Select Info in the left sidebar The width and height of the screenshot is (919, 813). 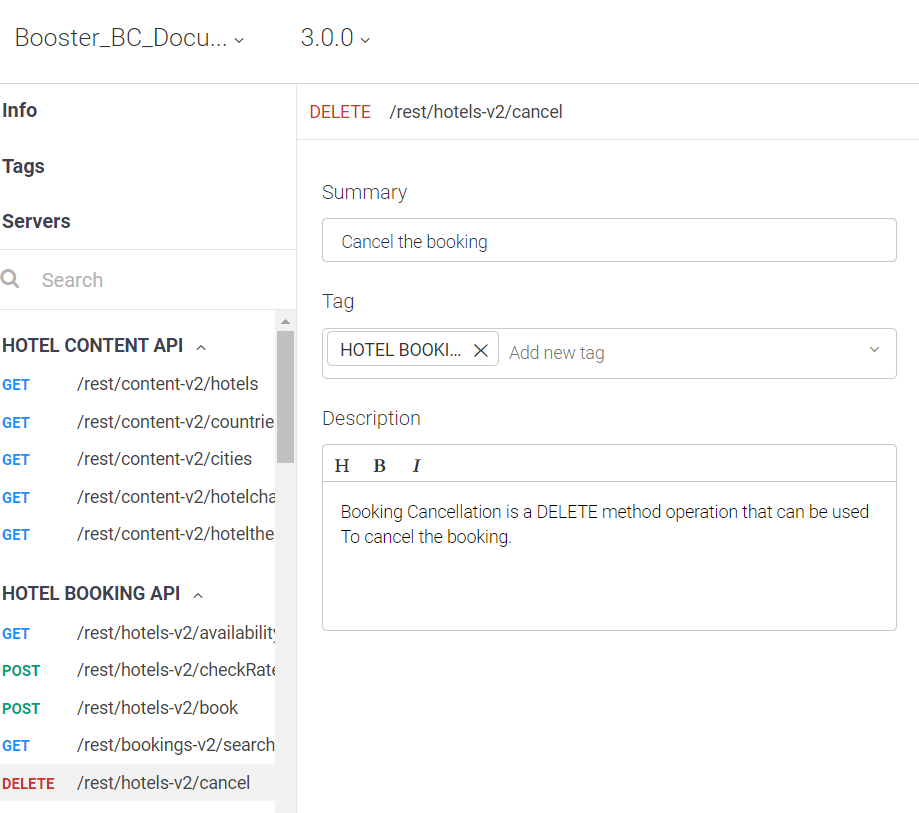[19, 110]
